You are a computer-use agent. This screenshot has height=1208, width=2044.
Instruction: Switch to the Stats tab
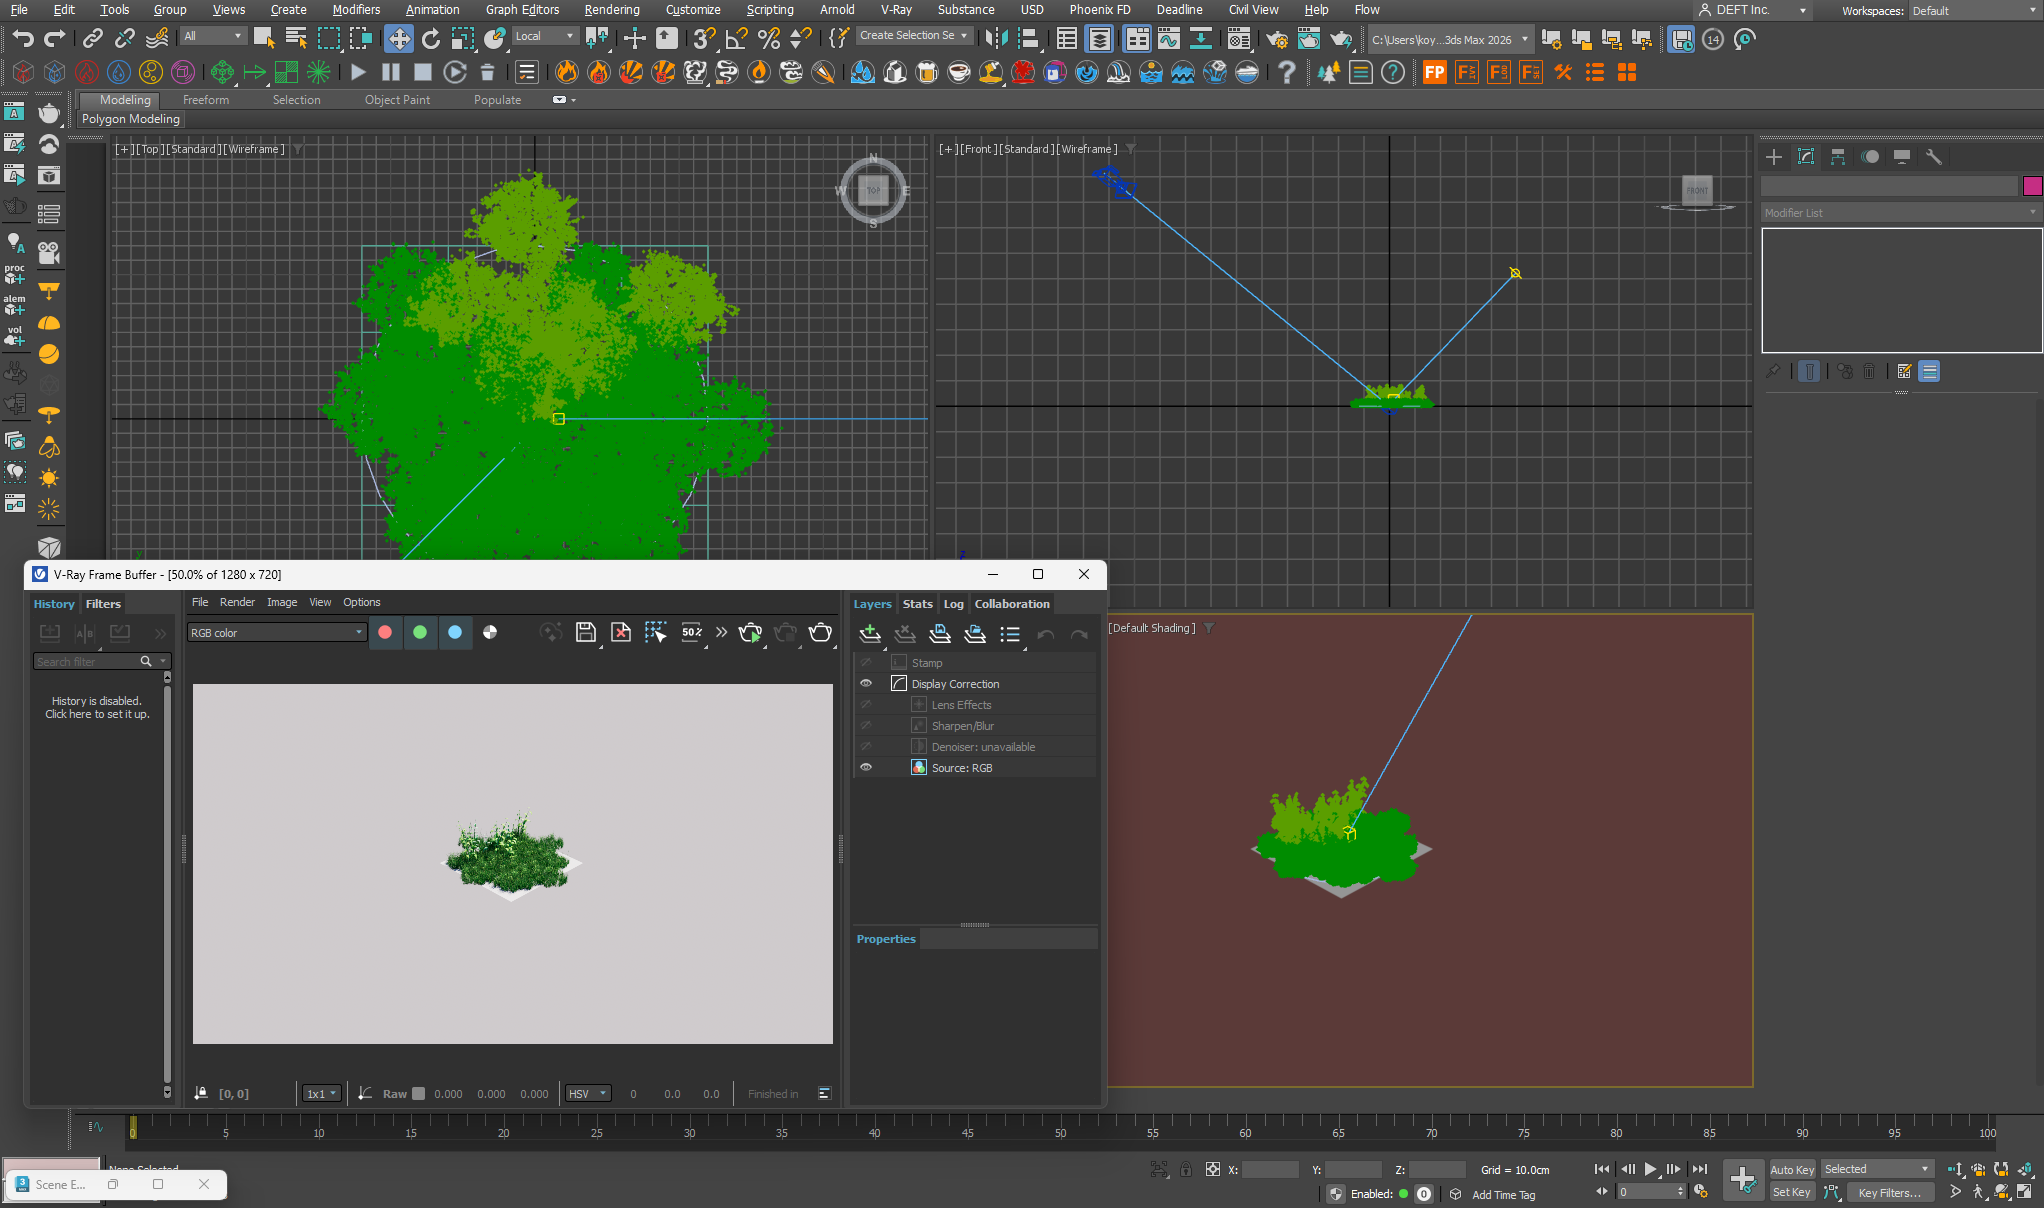917,604
